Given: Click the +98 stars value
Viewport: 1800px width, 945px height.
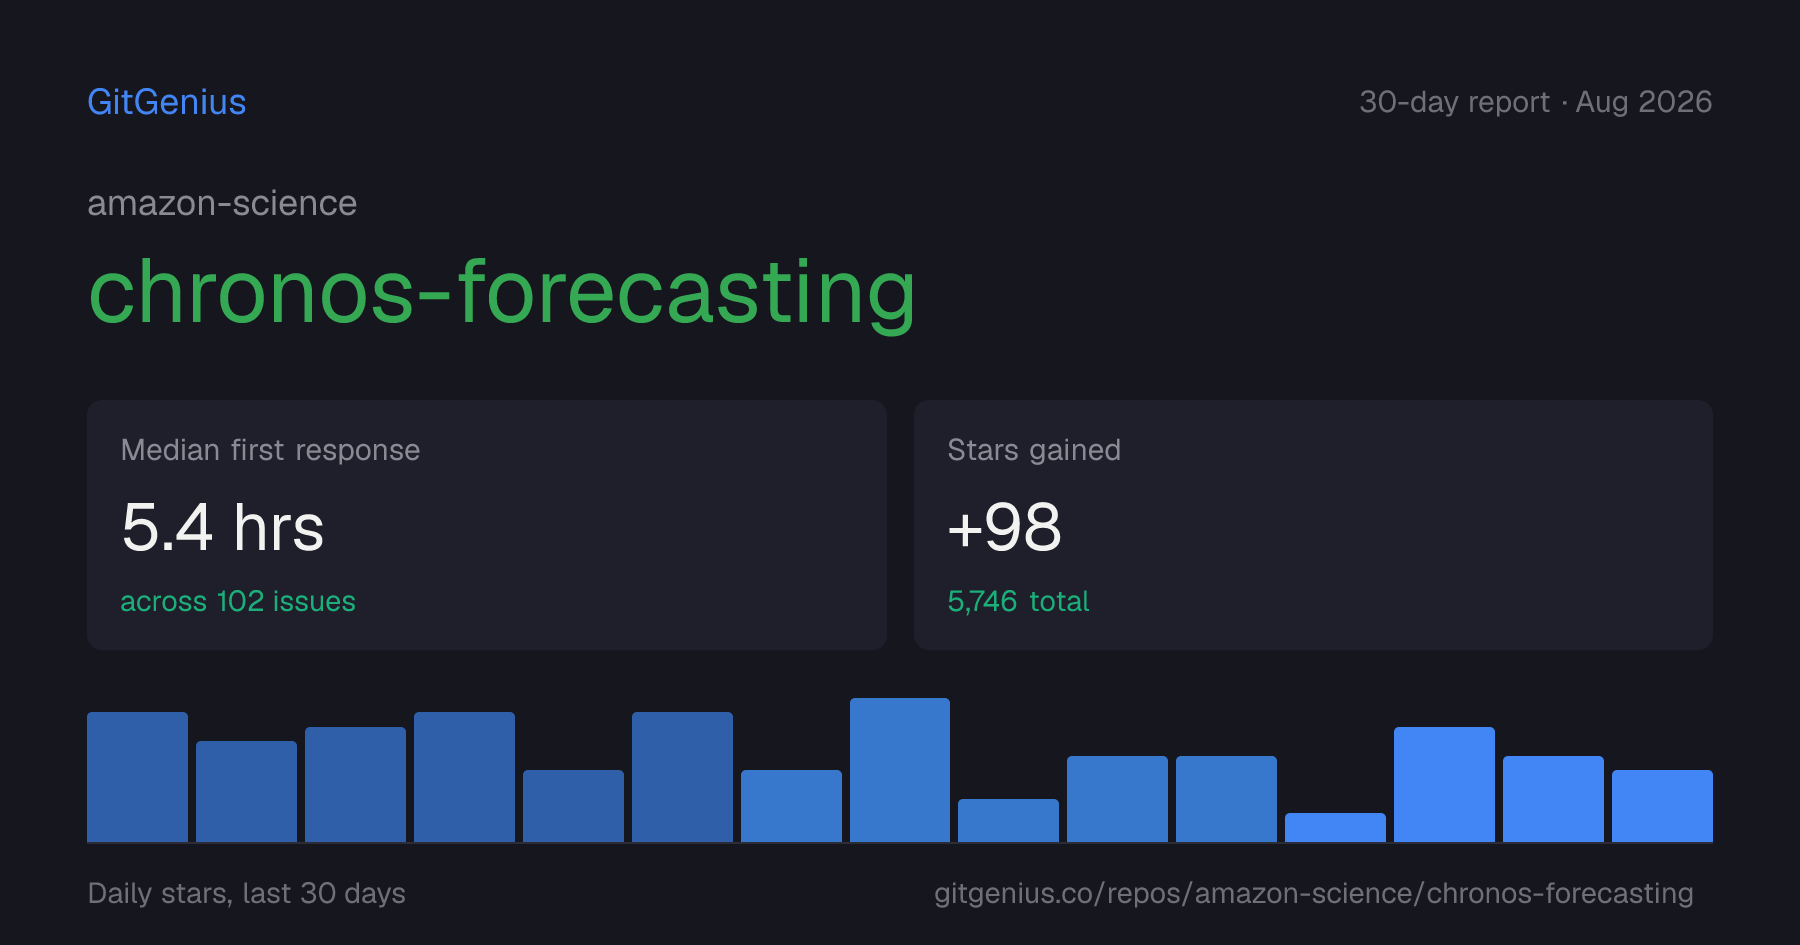Looking at the screenshot, I should [1004, 527].
